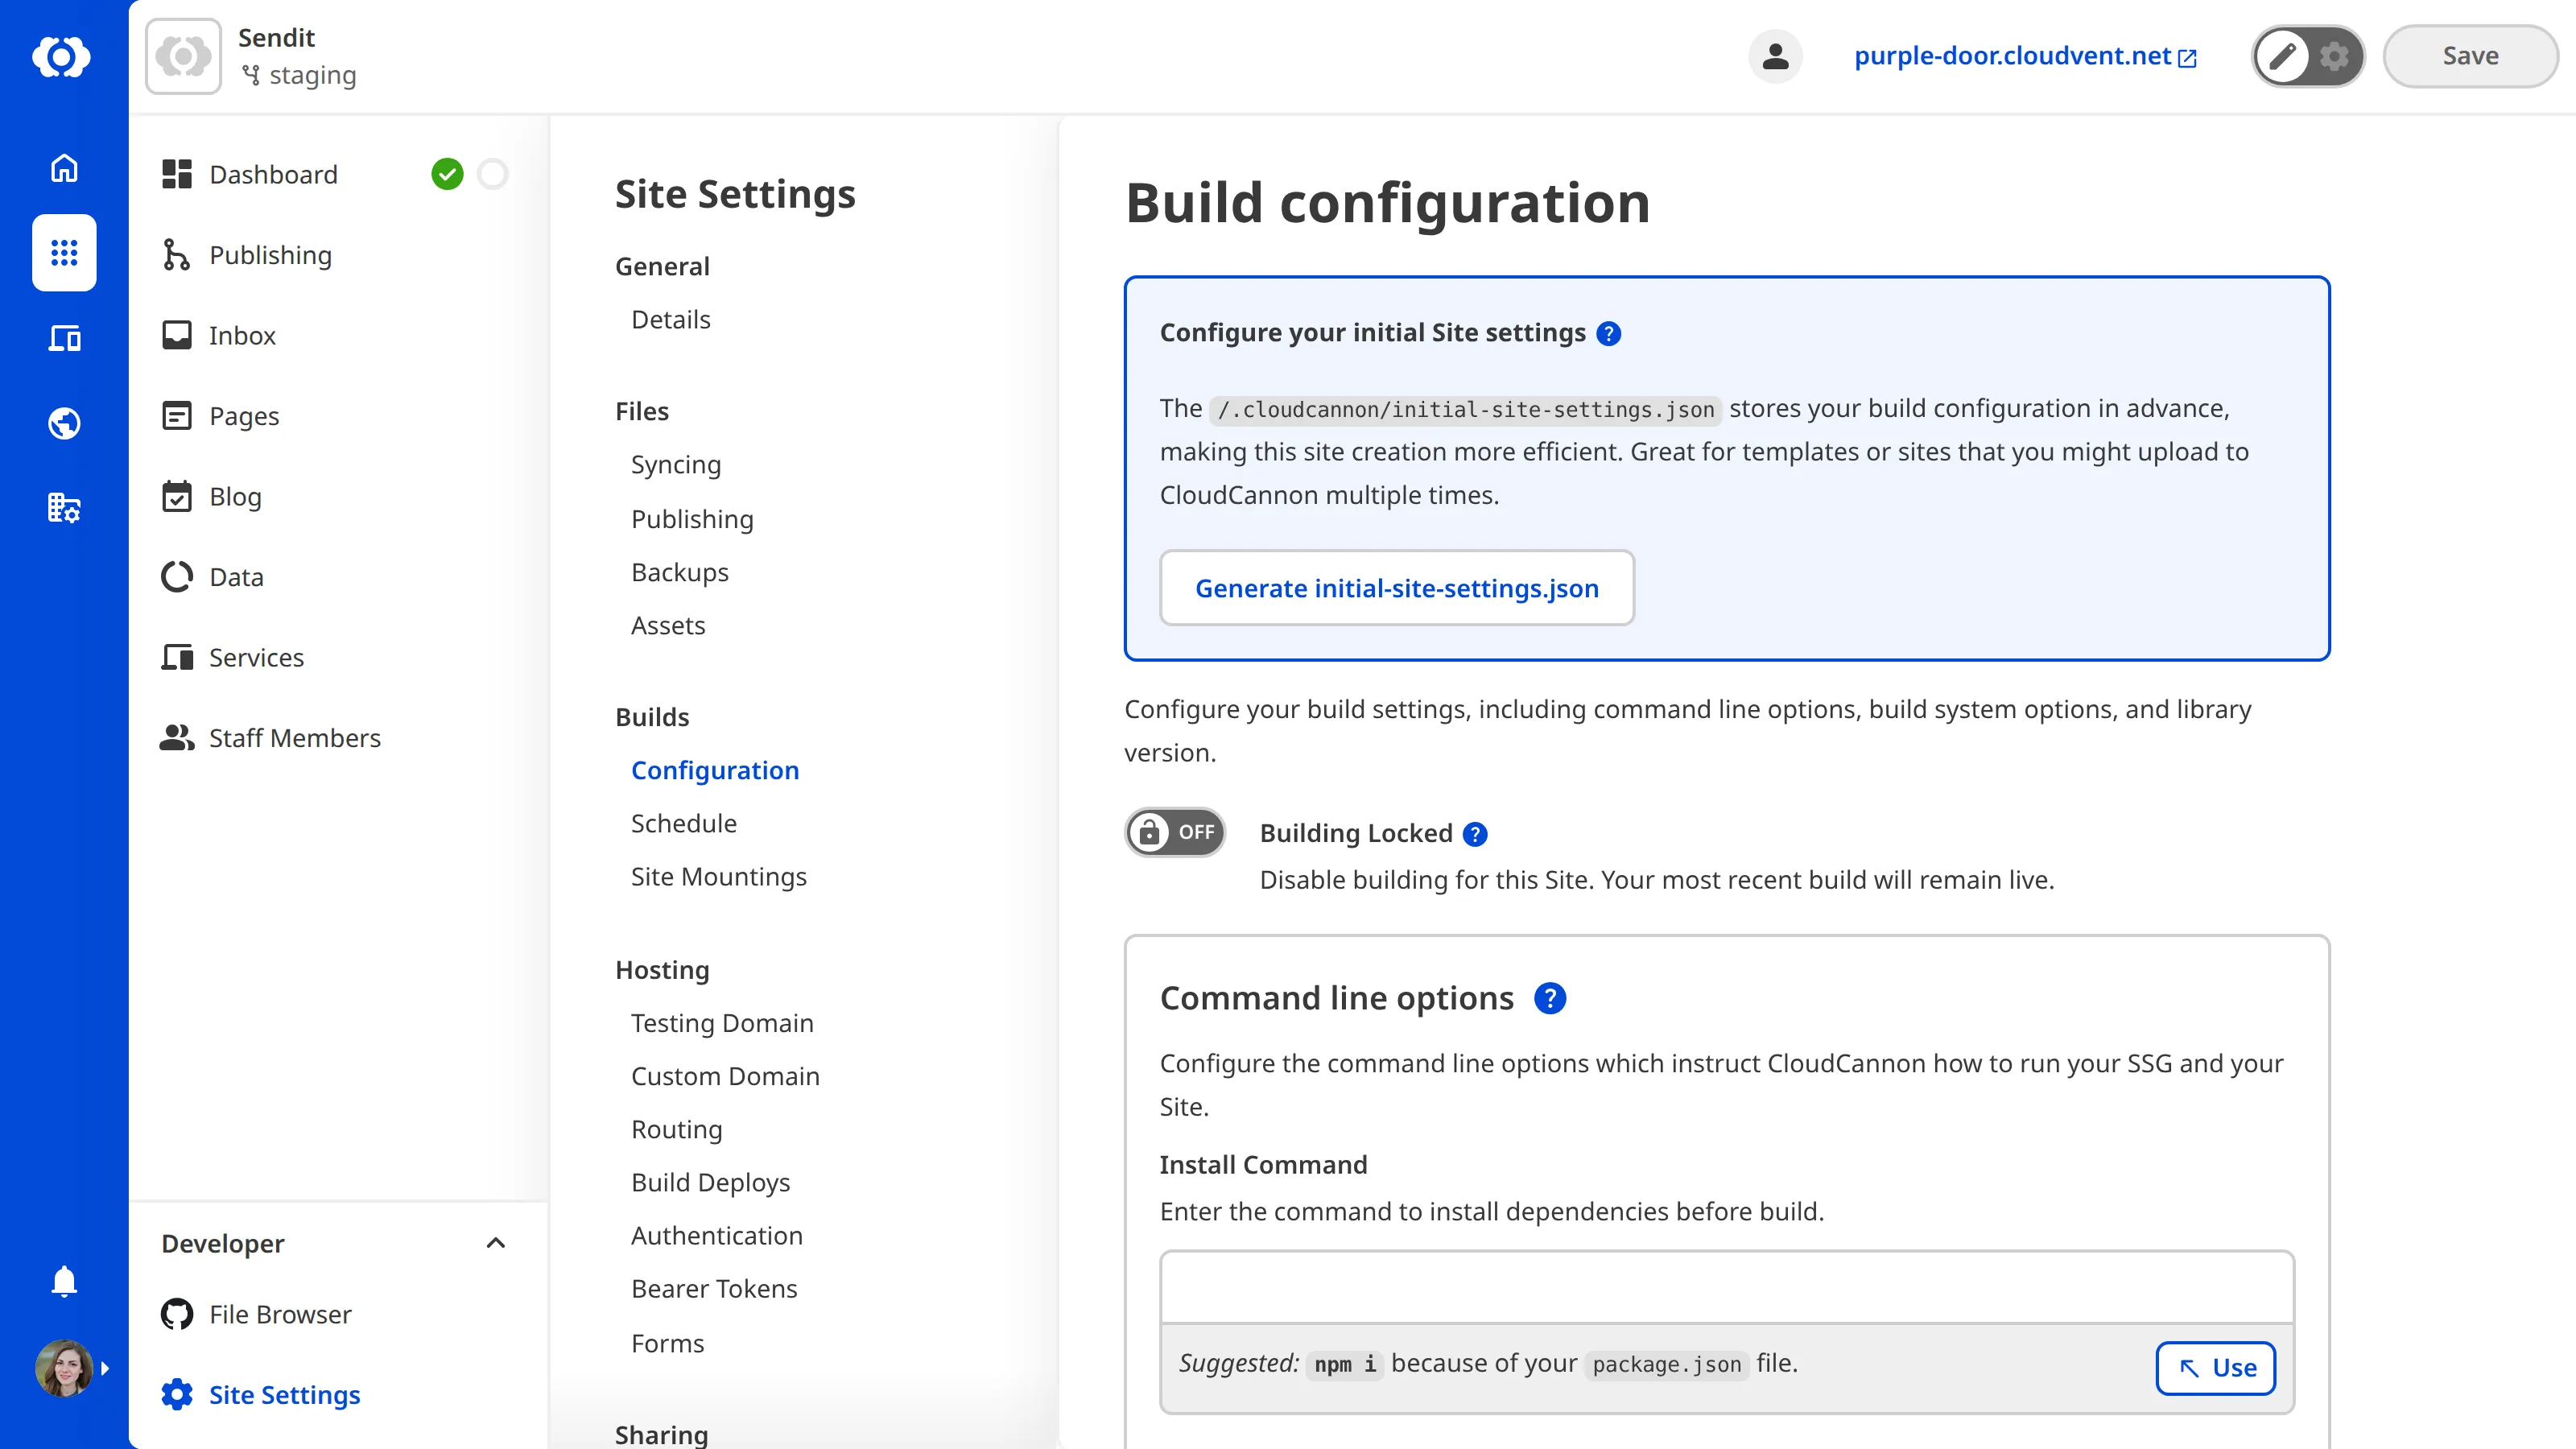Open the GitHub icon next to File Browser
This screenshot has height=1449, width=2576.
click(x=176, y=1313)
